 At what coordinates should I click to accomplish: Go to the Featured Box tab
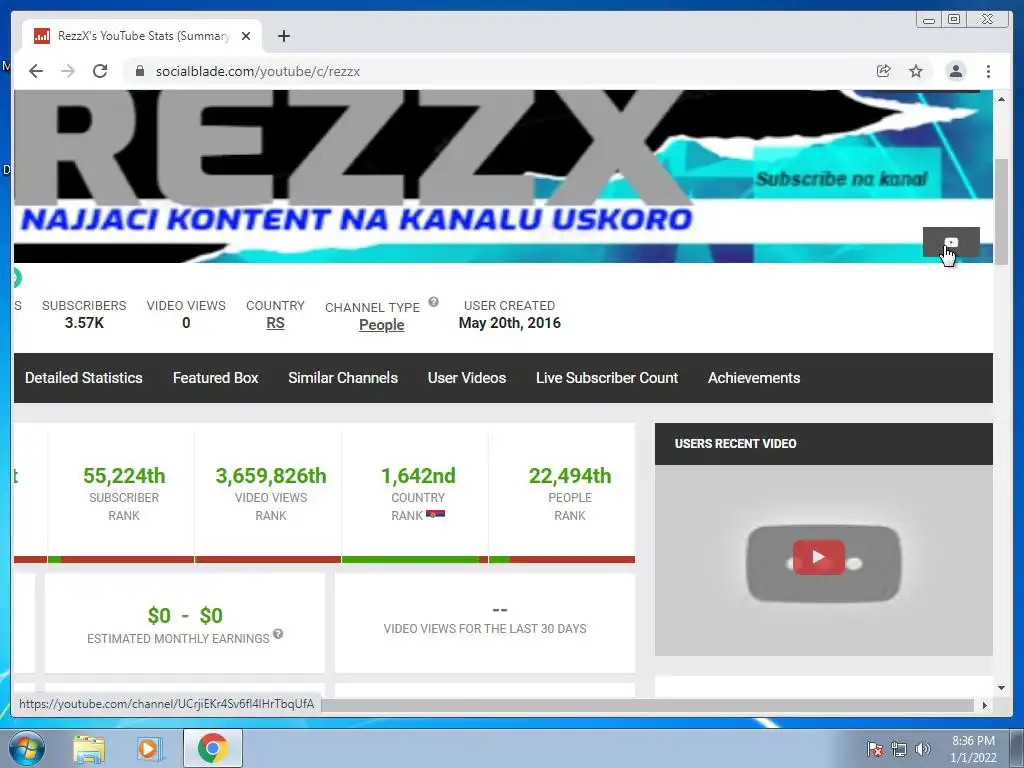[216, 377]
